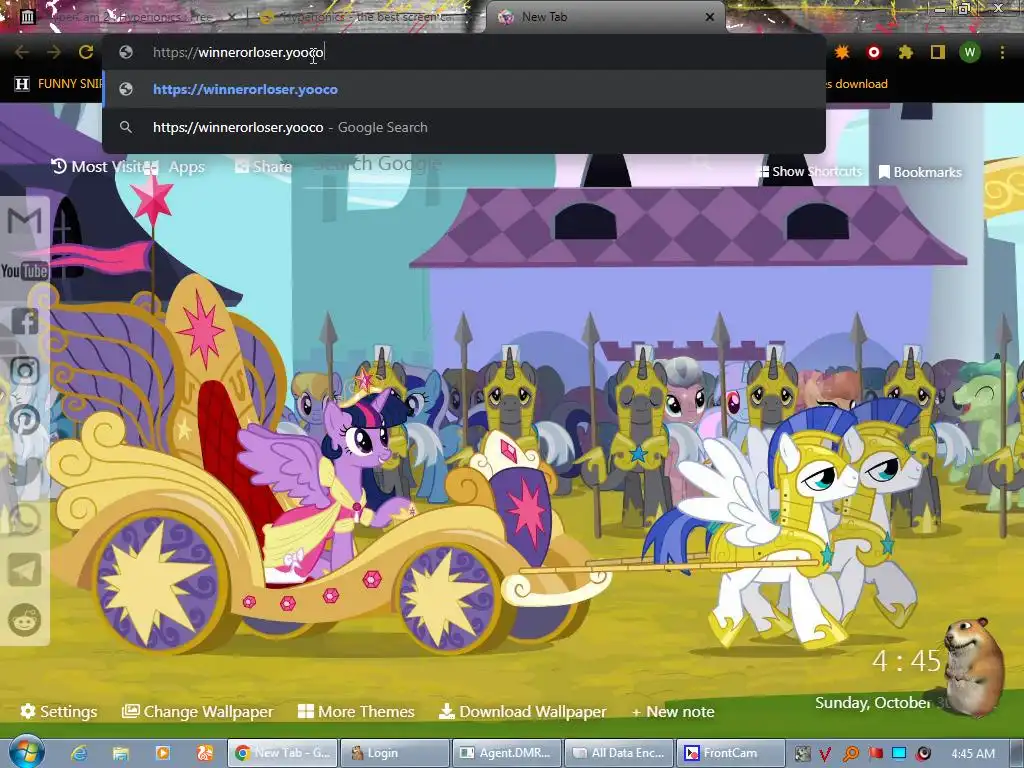Open the download bookmark on the bookmarks bar
The image size is (1024, 768).
pos(857,84)
